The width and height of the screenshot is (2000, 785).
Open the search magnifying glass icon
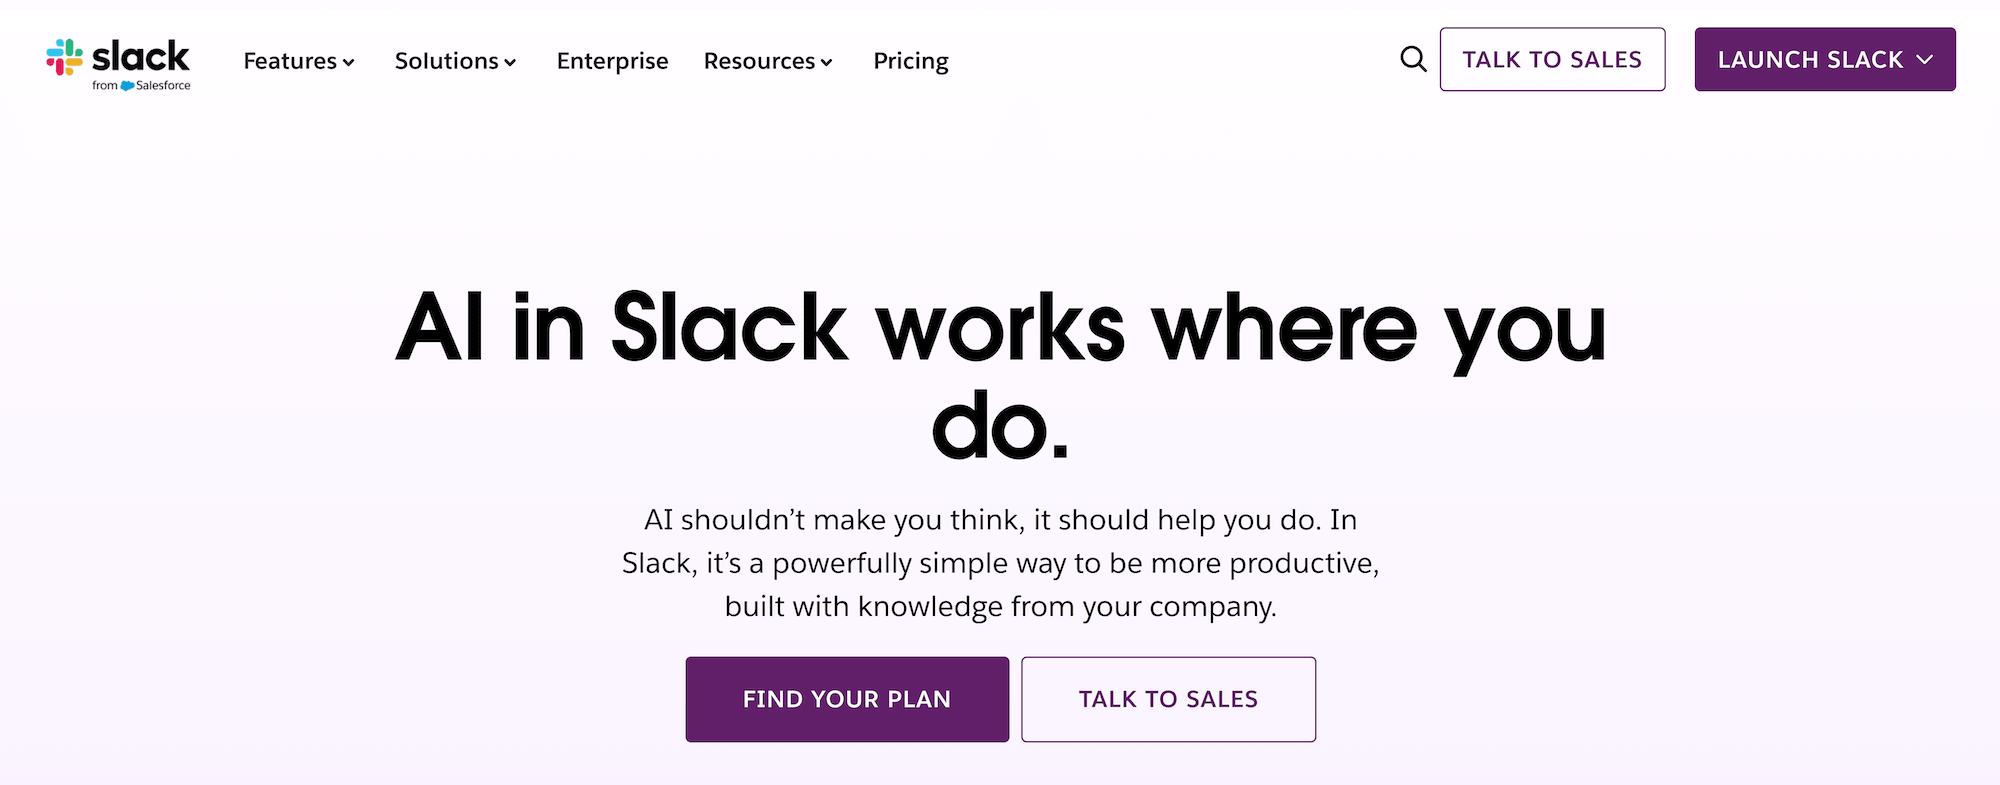coord(1413,59)
